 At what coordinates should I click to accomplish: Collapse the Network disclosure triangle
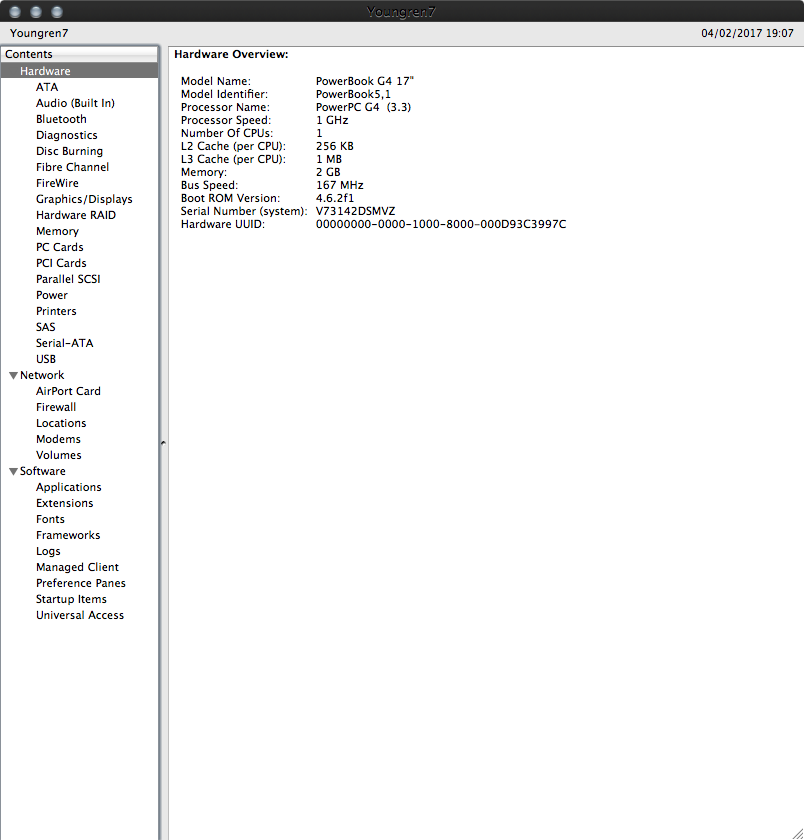pyautogui.click(x=13, y=376)
